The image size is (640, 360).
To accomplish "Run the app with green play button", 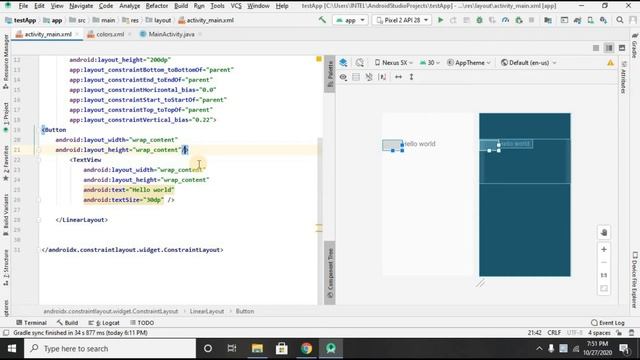I will coord(440,20).
